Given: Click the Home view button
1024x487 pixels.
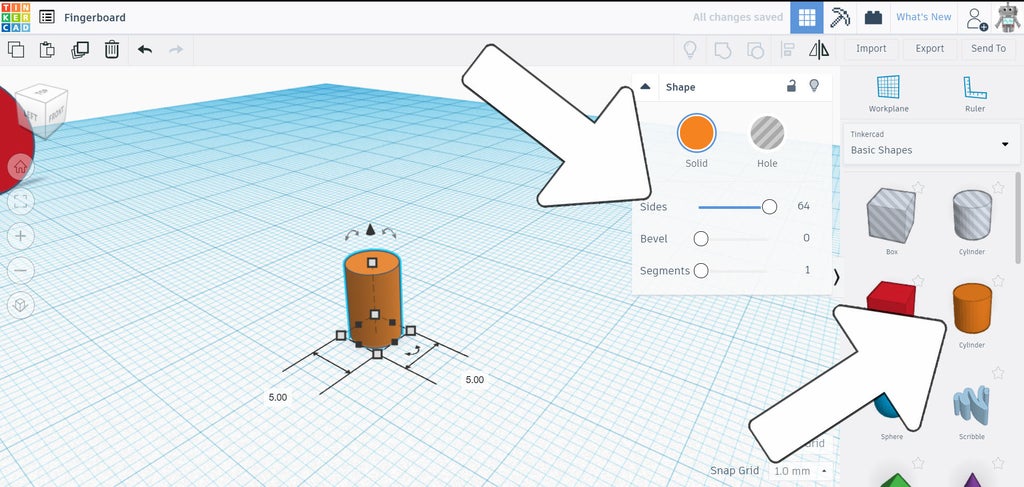Looking at the screenshot, I should tap(20, 167).
